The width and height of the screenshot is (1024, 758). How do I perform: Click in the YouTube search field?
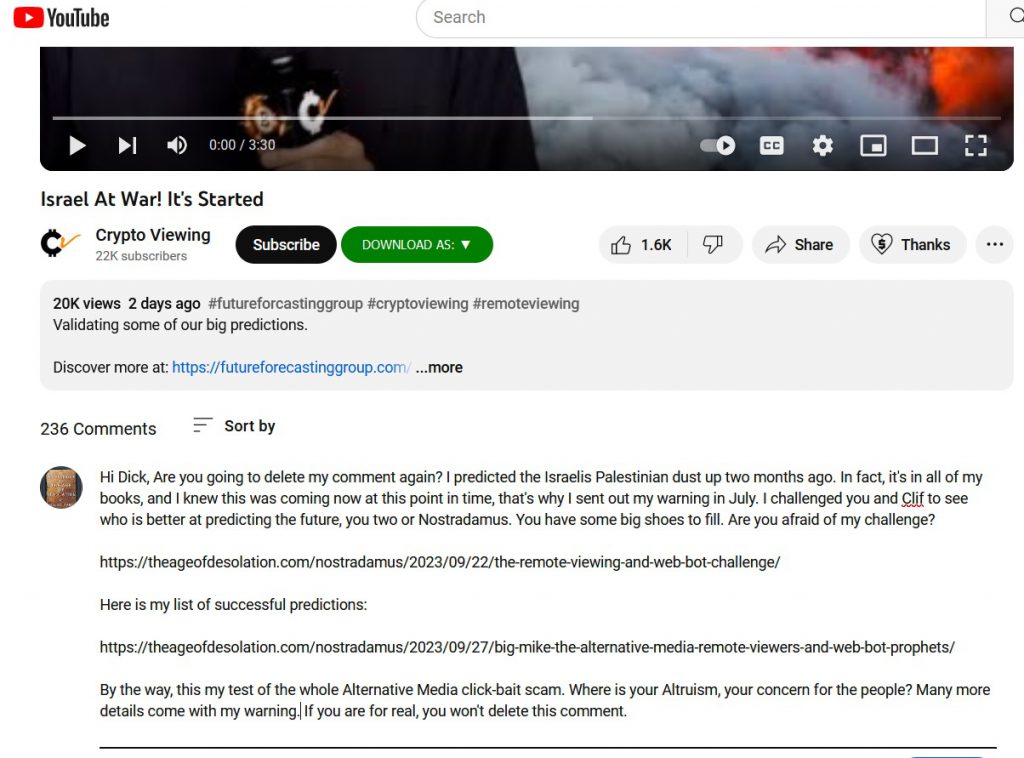coord(701,18)
